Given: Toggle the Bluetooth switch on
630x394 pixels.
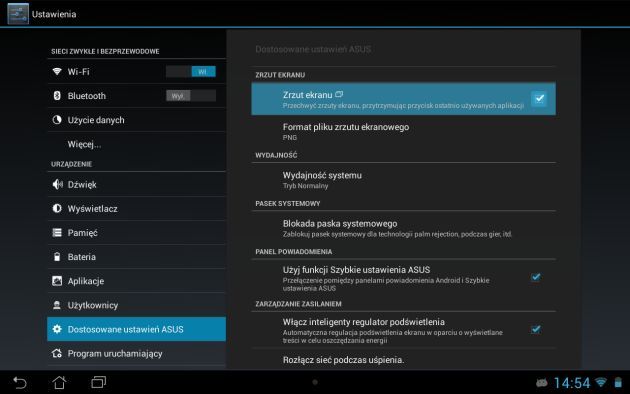Looking at the screenshot, I should (191, 96).
